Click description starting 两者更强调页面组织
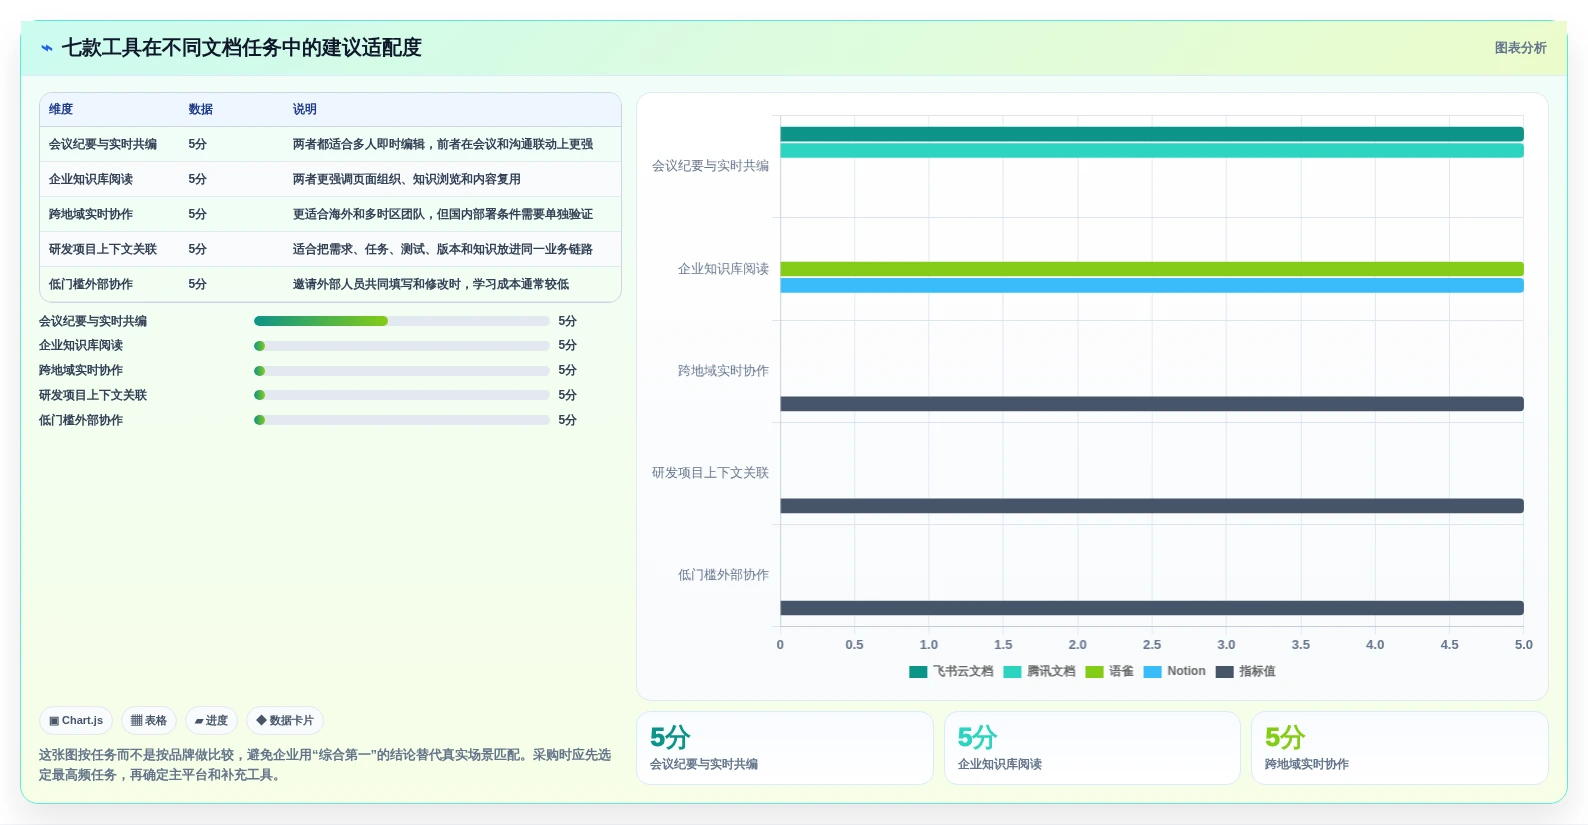Viewport: 1588px width, 825px height. [x=407, y=179]
